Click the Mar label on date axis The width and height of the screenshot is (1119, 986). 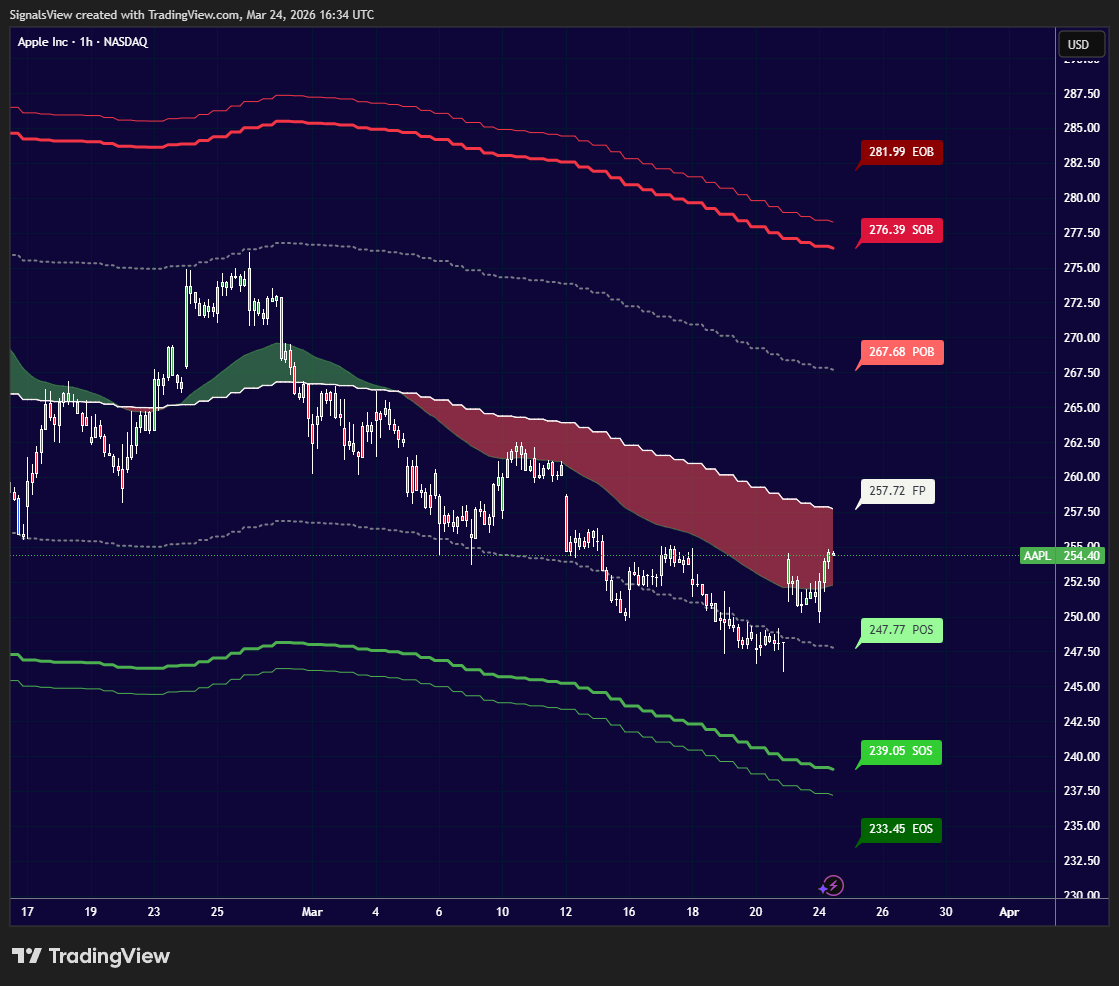pos(313,912)
